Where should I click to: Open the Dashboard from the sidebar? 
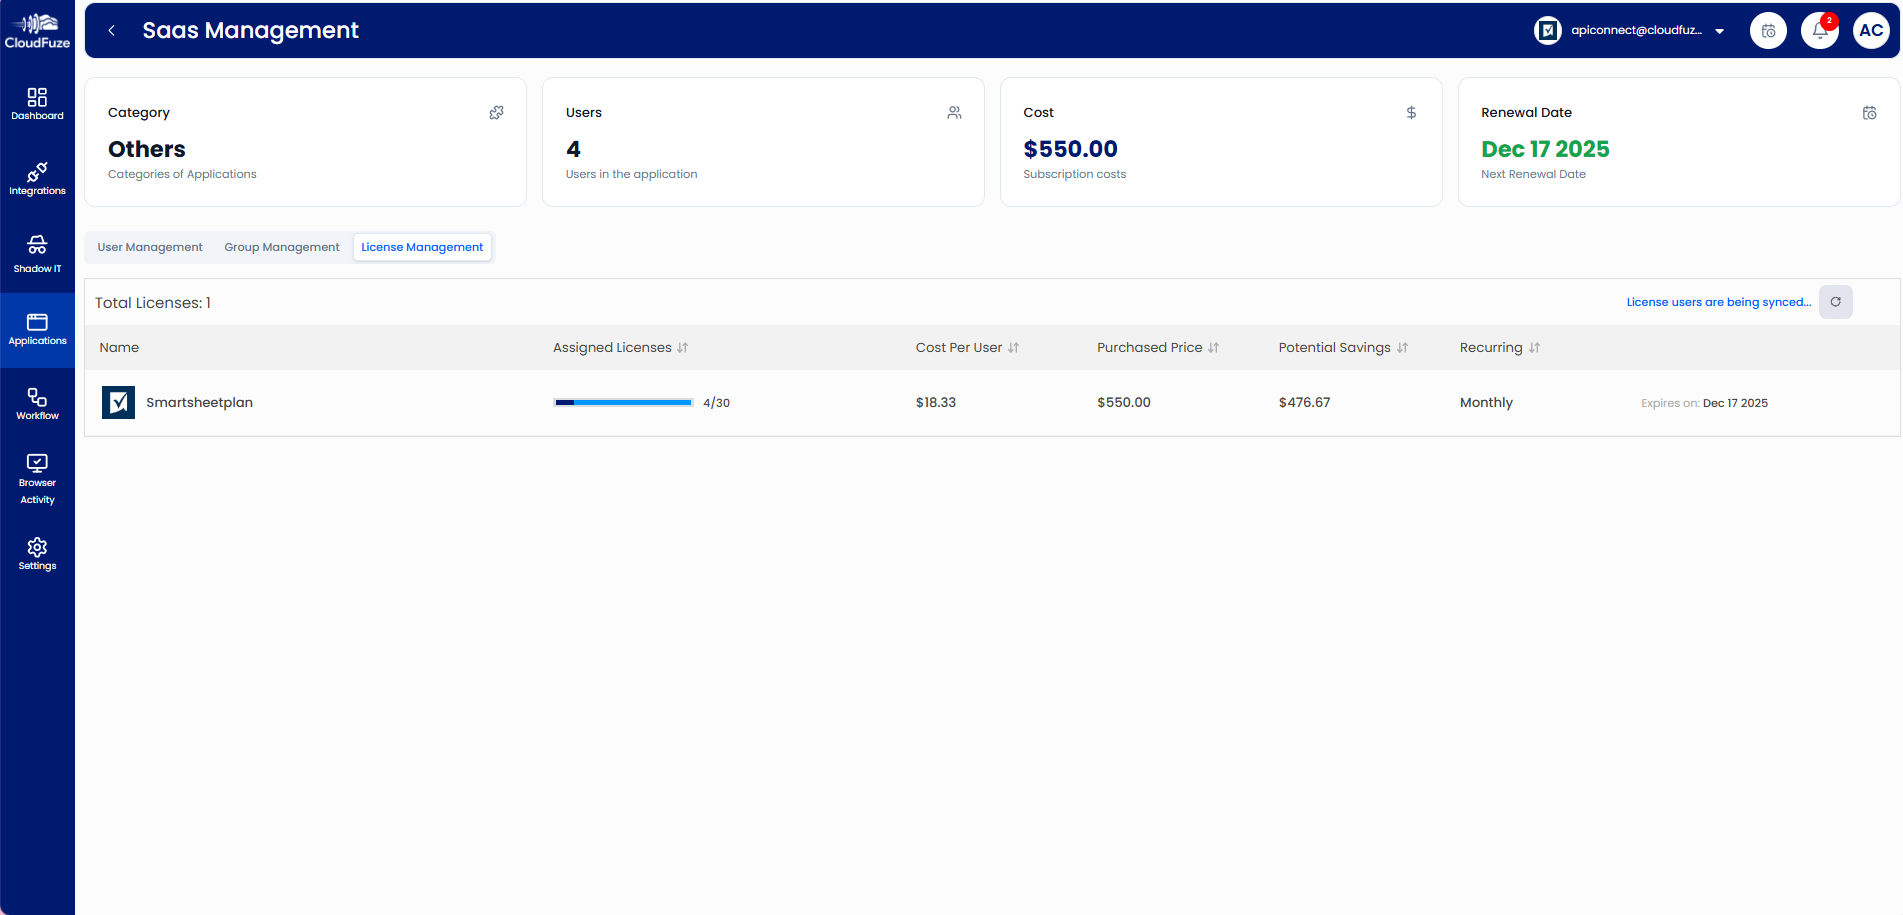37,104
